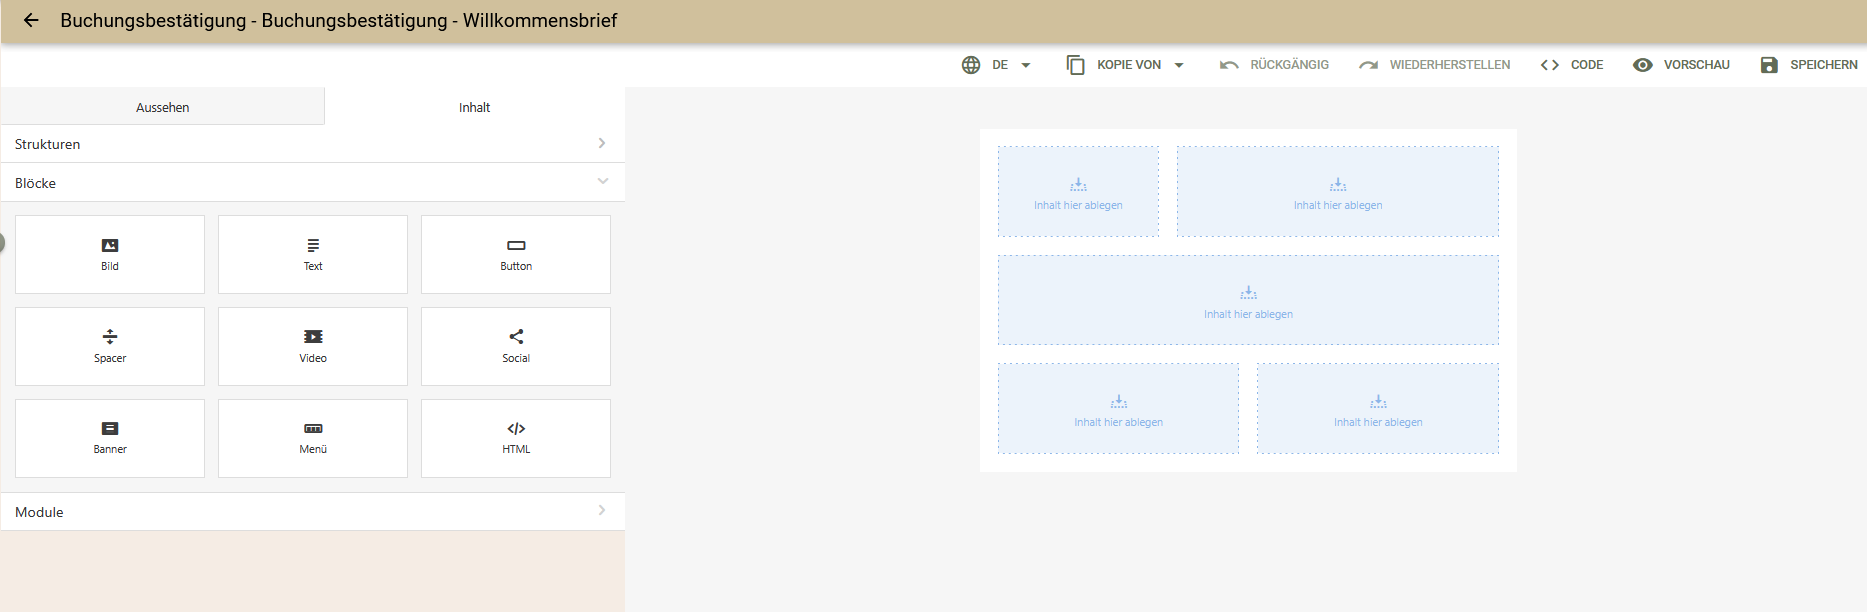Click the SPEICHERN text

tap(1824, 65)
